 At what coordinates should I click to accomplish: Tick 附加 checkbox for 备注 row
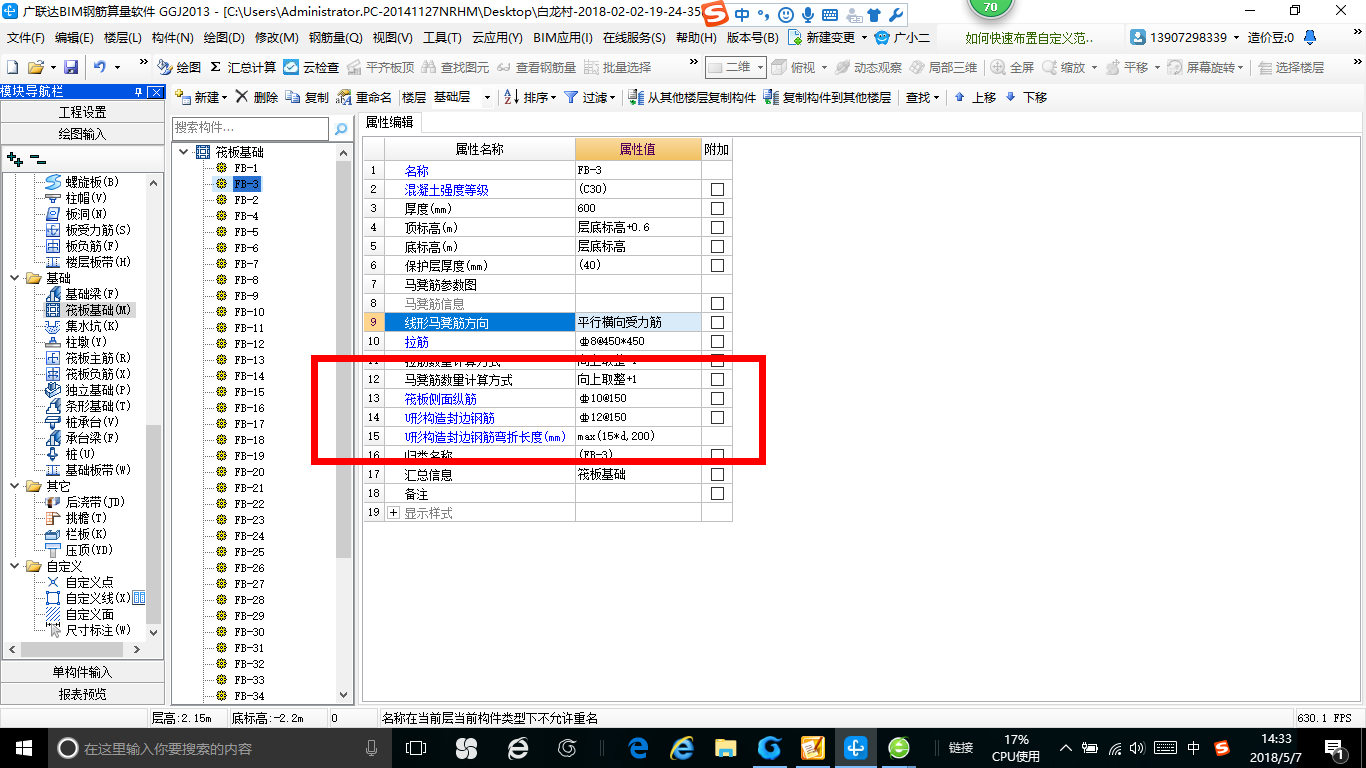[717, 494]
